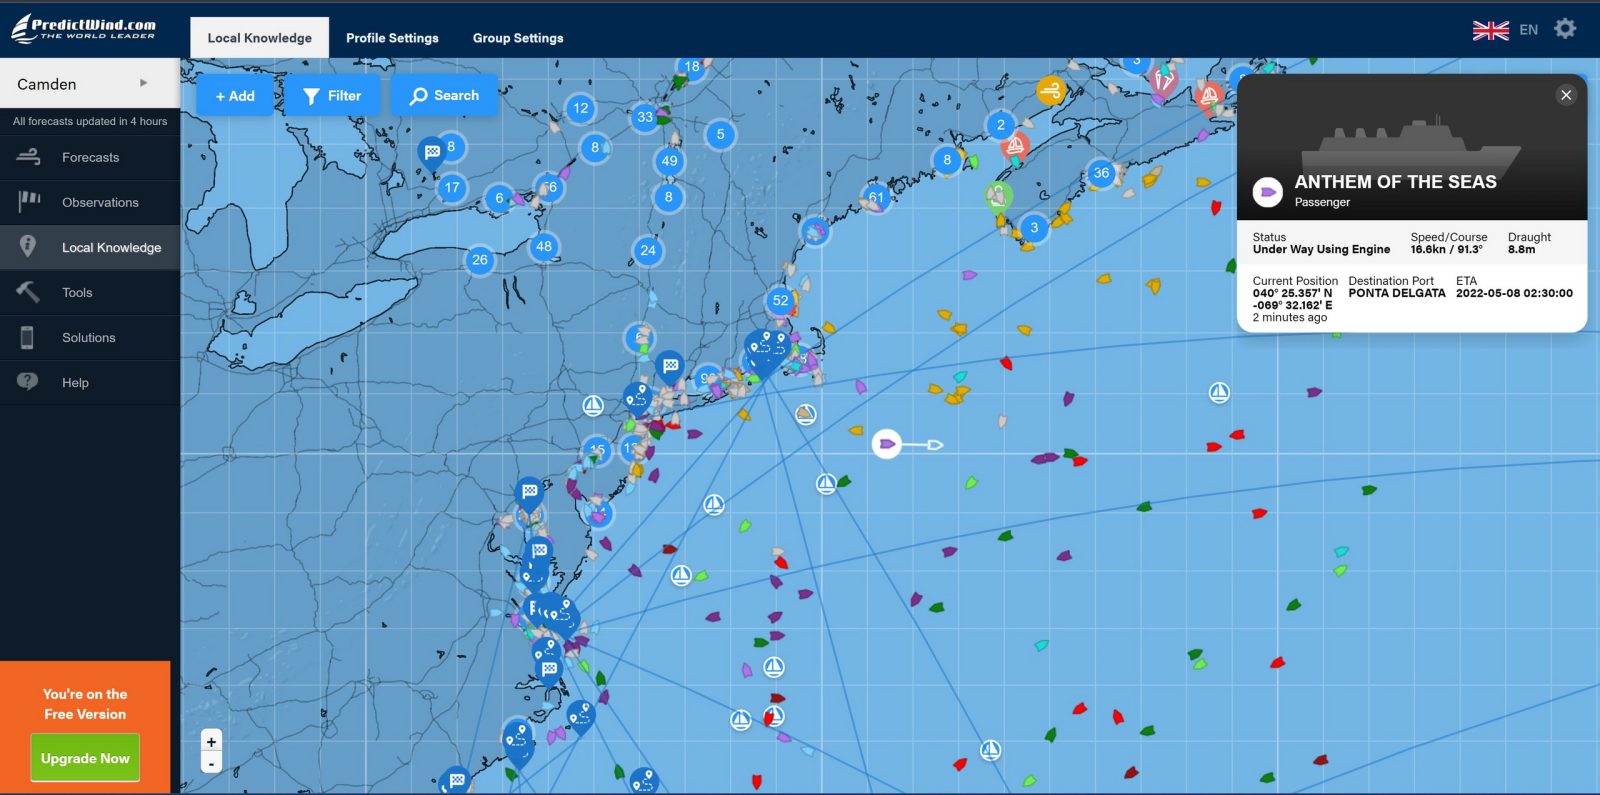Screen dimensions: 1600x795
Task: Change language via the EN label
Action: click(x=1528, y=30)
